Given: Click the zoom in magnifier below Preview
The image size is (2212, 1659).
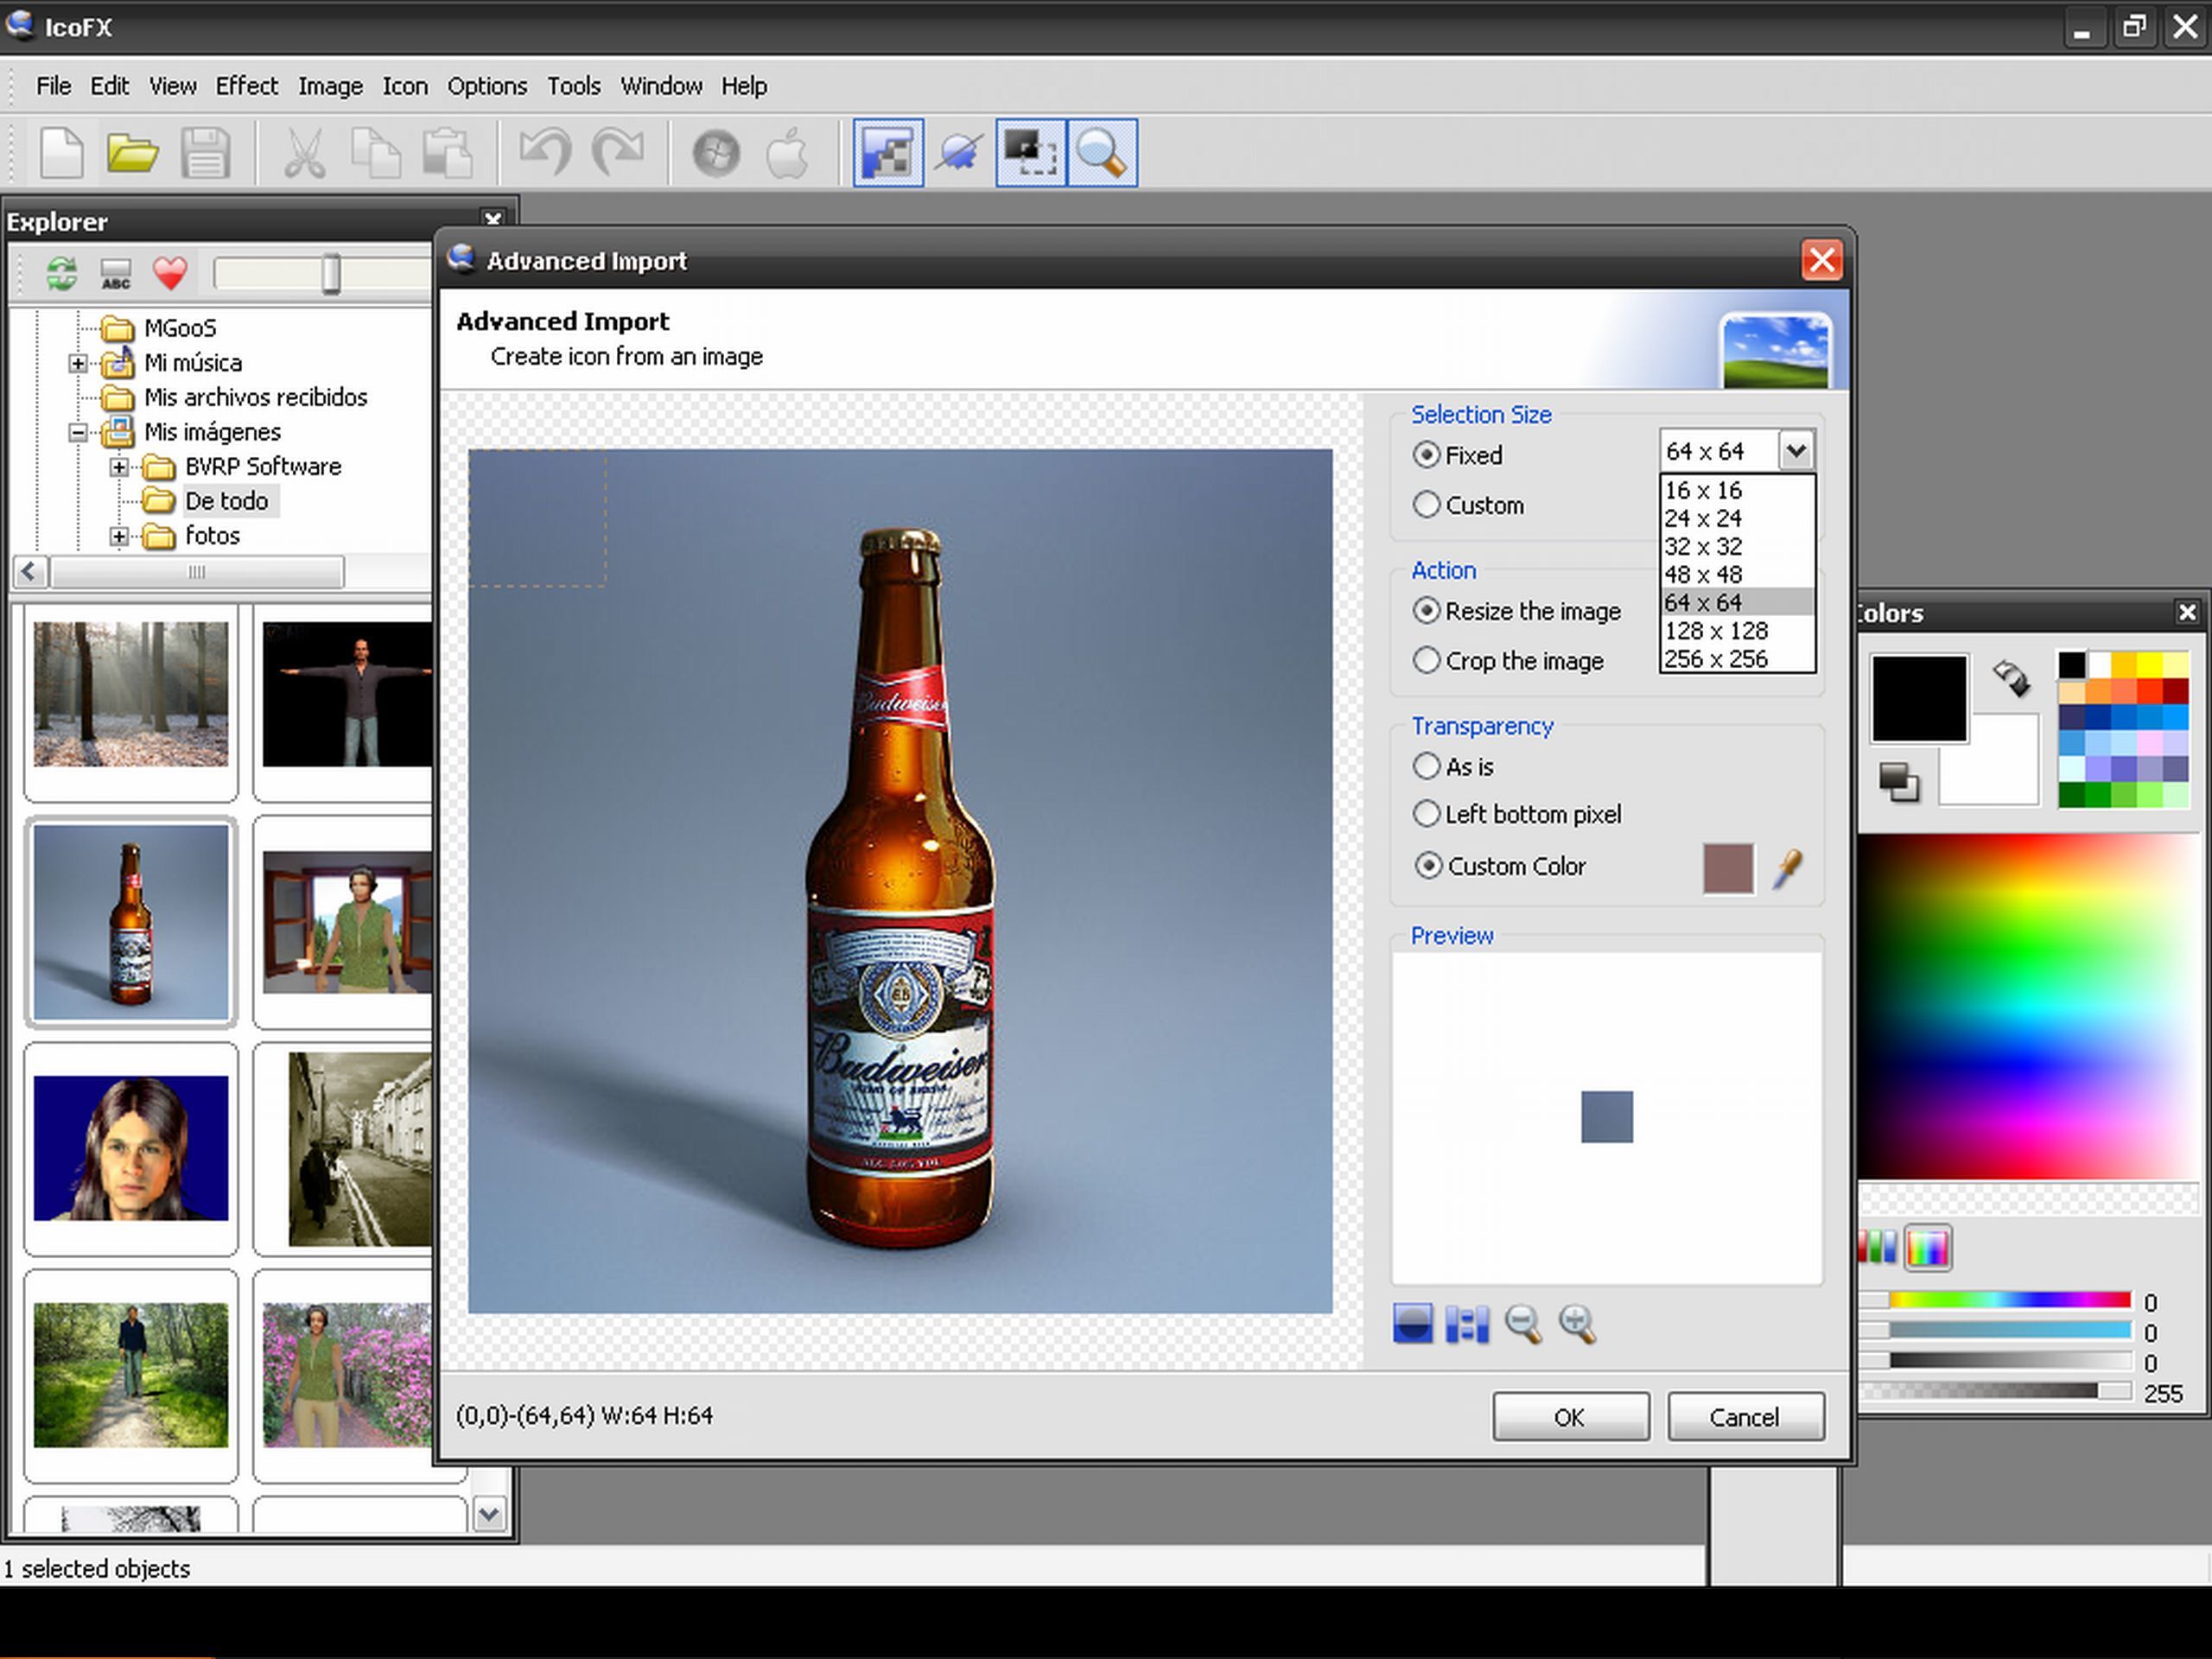Looking at the screenshot, I should tap(1577, 1324).
